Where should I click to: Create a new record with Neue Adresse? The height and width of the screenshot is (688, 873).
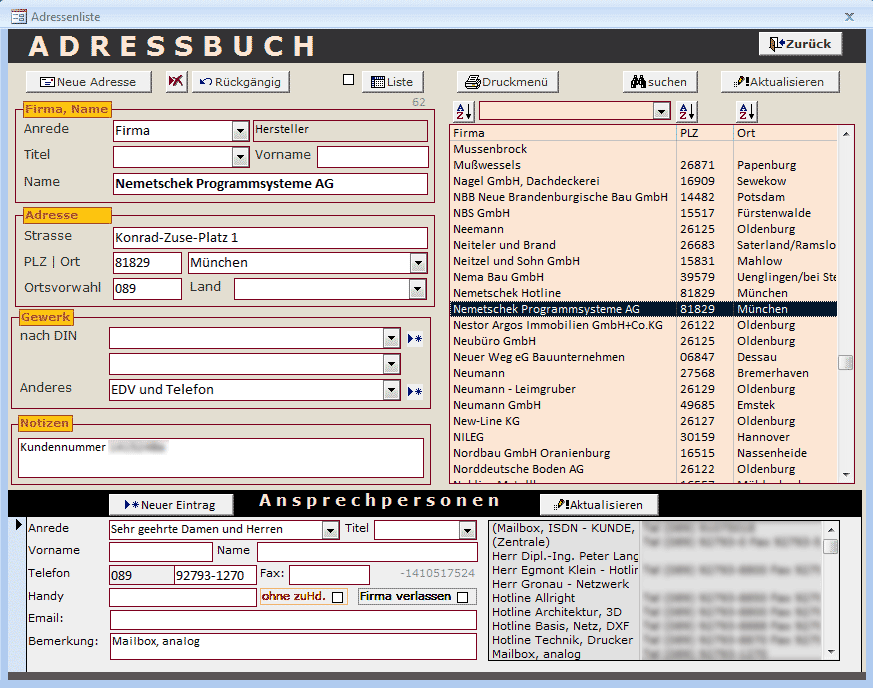89,82
